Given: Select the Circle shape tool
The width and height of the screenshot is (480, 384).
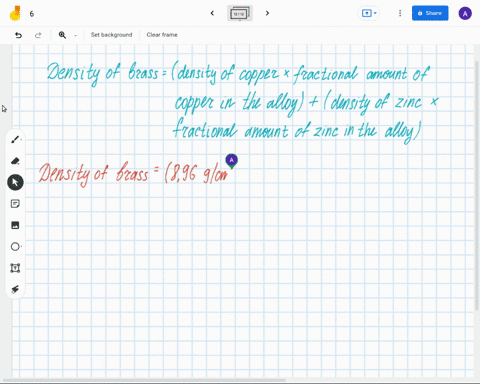Looking at the screenshot, I should [x=15, y=247].
